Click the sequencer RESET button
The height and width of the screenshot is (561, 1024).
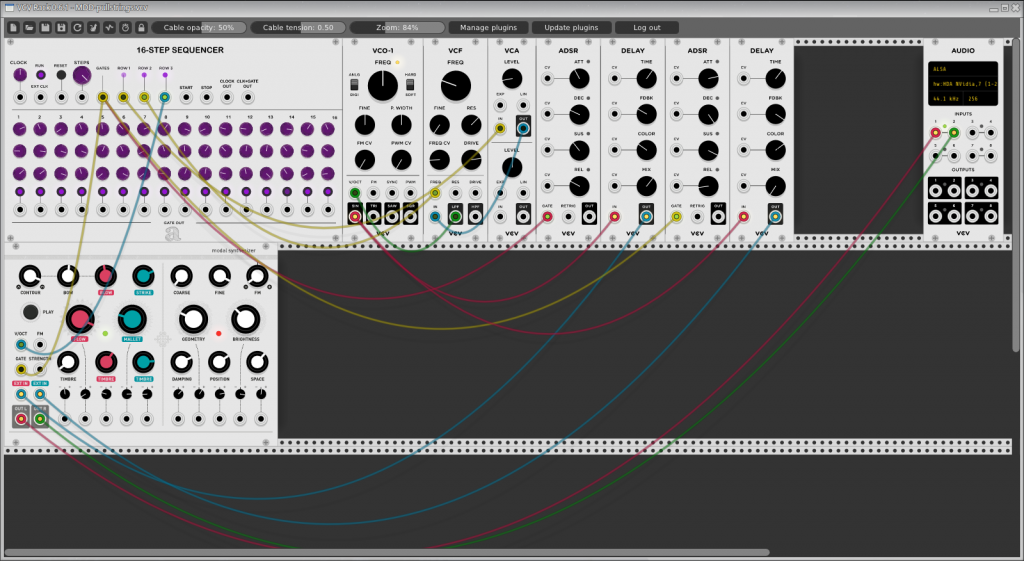click(x=61, y=75)
